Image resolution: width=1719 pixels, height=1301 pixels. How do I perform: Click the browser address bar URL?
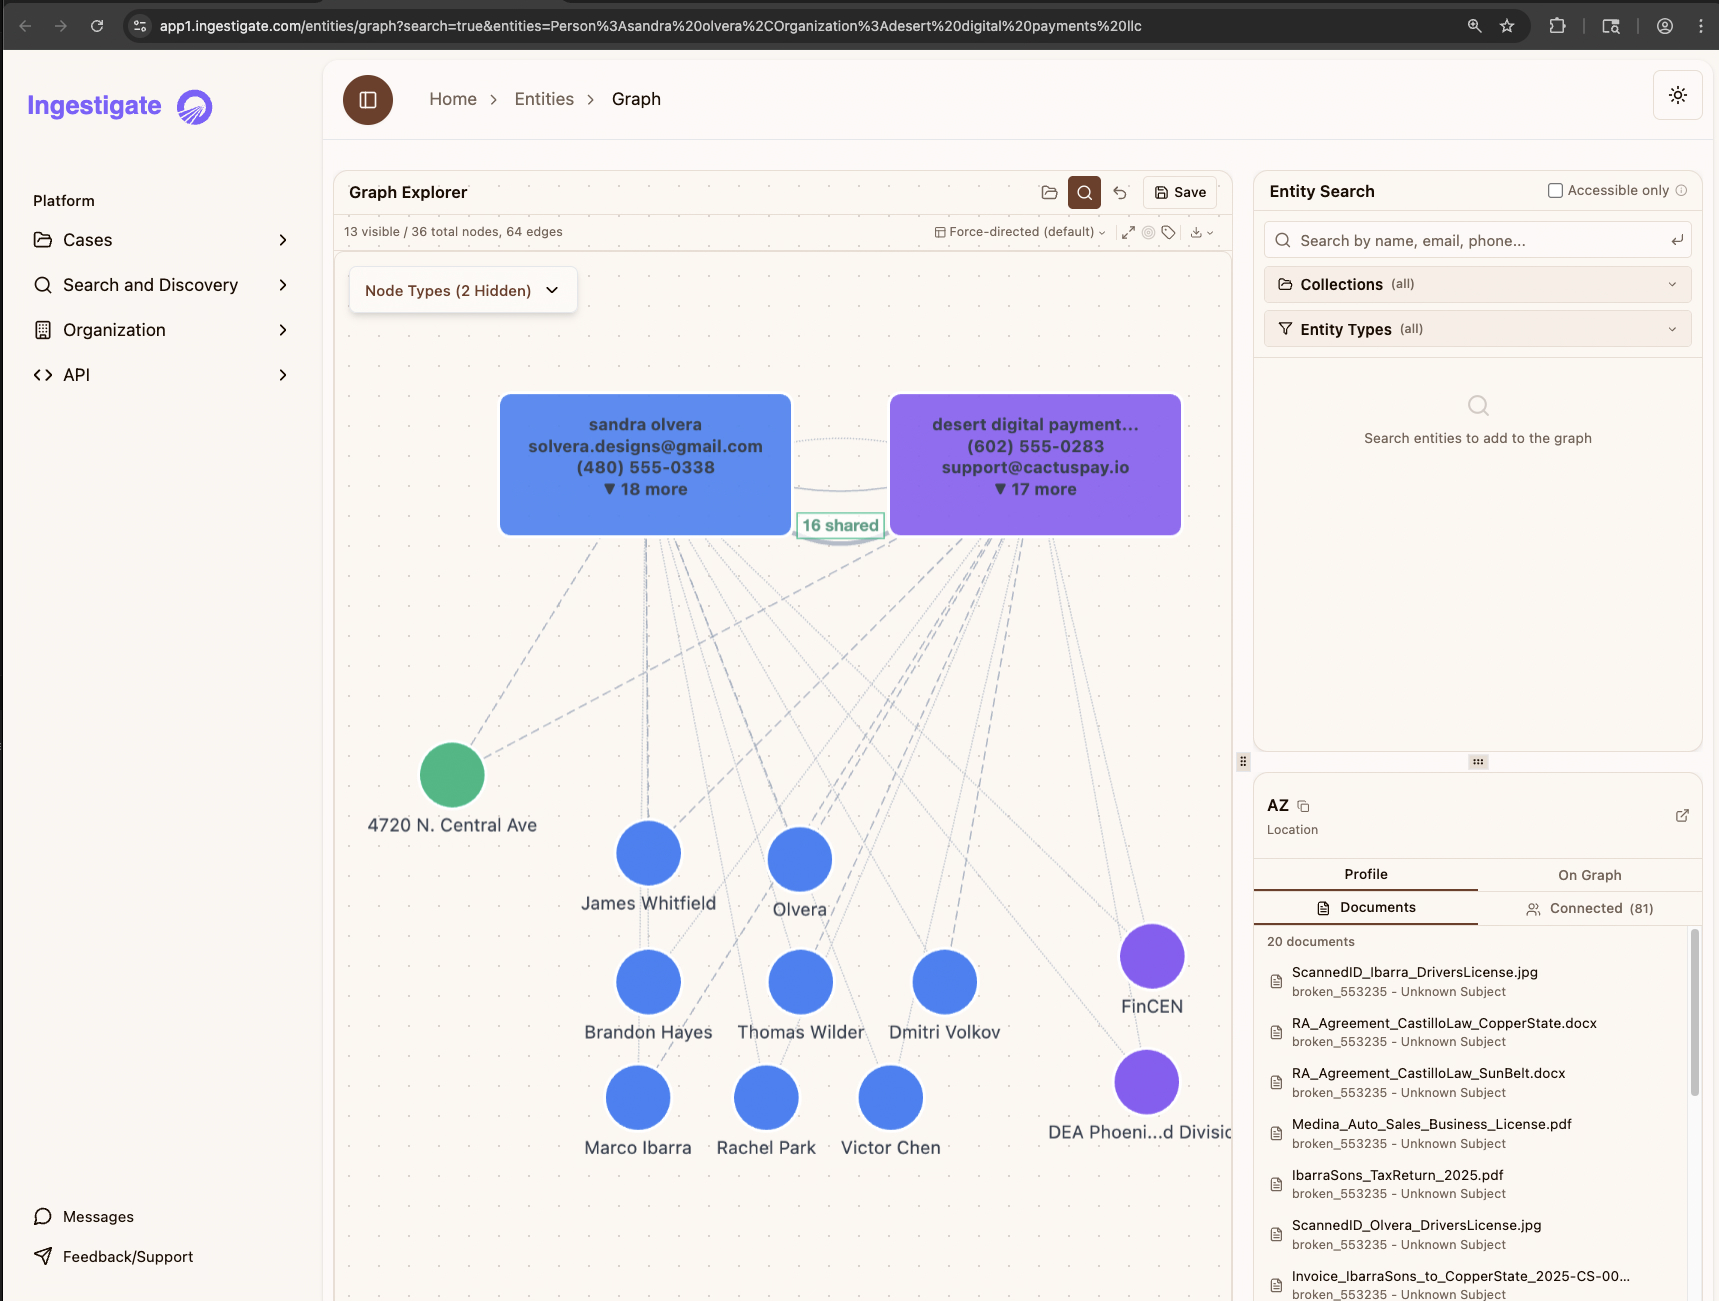(650, 26)
